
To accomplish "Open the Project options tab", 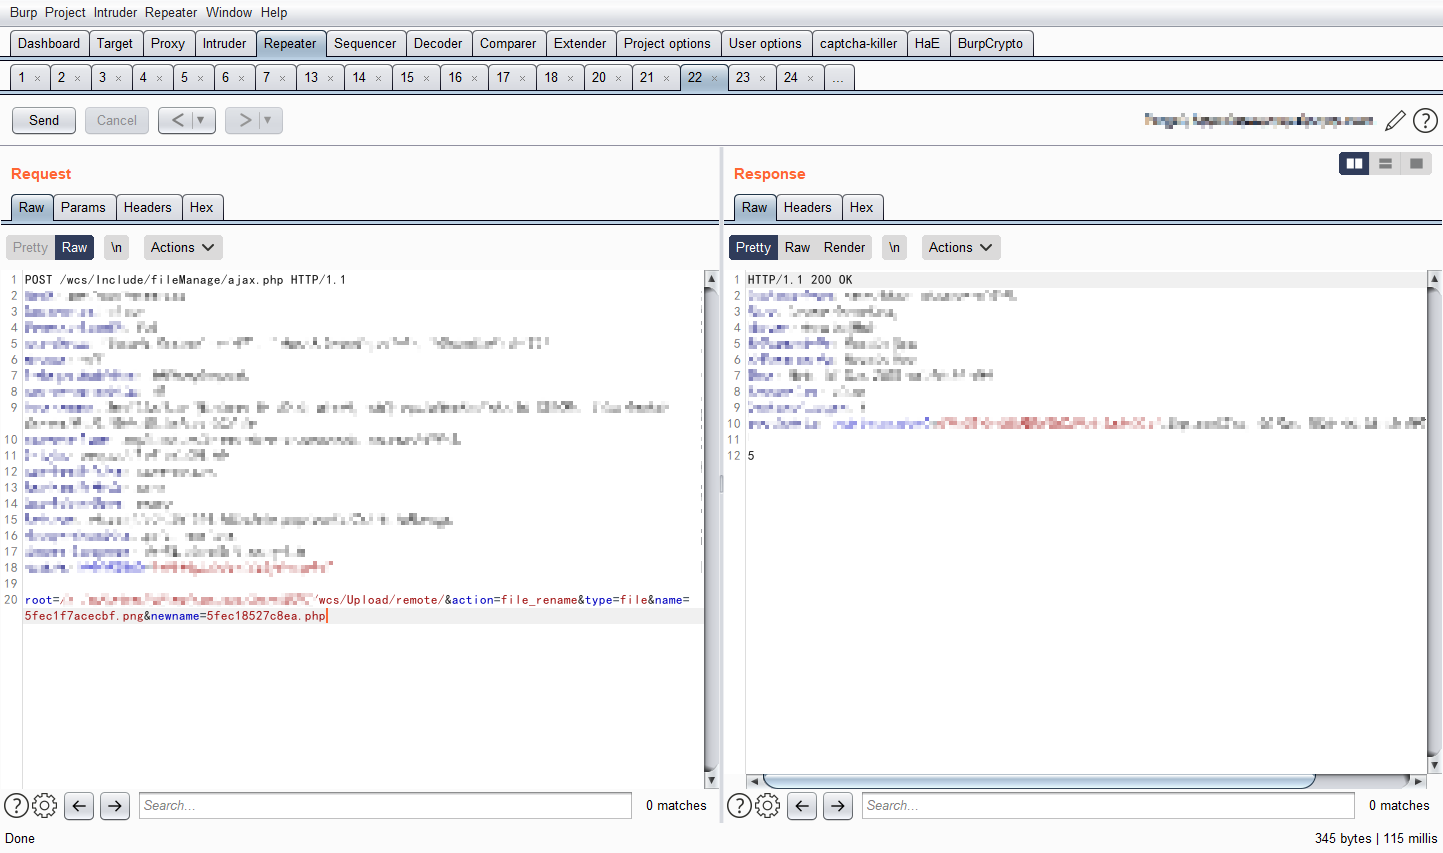I will (667, 43).
